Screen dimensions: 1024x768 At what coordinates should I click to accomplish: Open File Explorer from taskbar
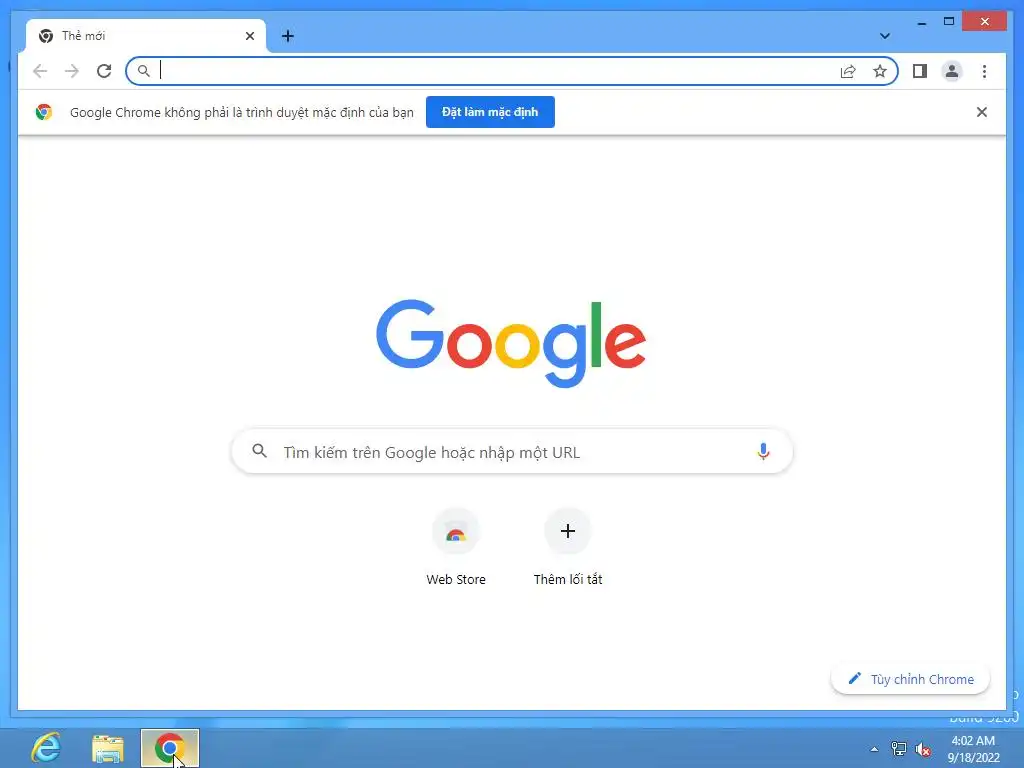[x=108, y=748]
